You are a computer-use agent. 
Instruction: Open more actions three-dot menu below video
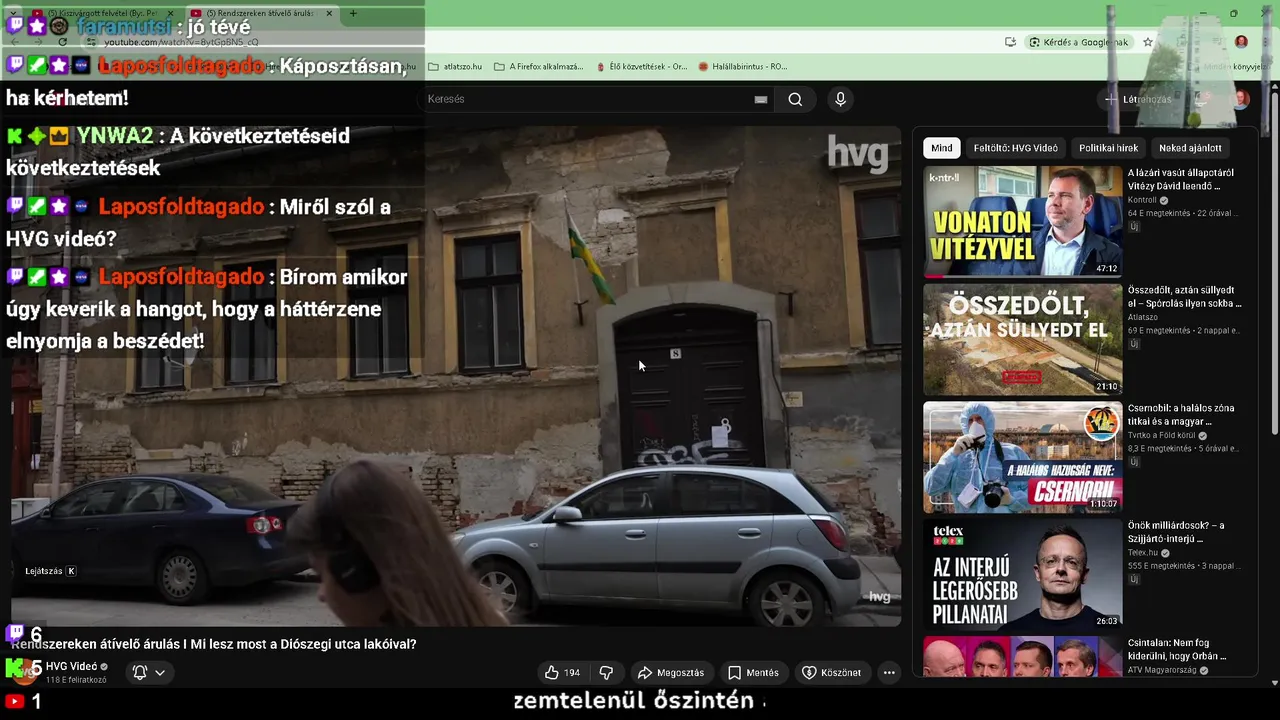click(889, 673)
